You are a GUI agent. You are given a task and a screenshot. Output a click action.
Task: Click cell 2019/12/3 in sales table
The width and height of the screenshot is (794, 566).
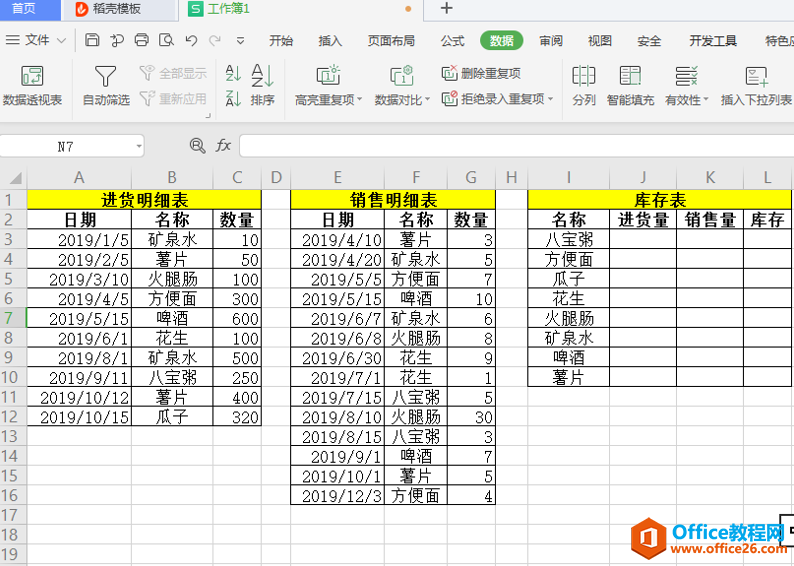(x=338, y=495)
